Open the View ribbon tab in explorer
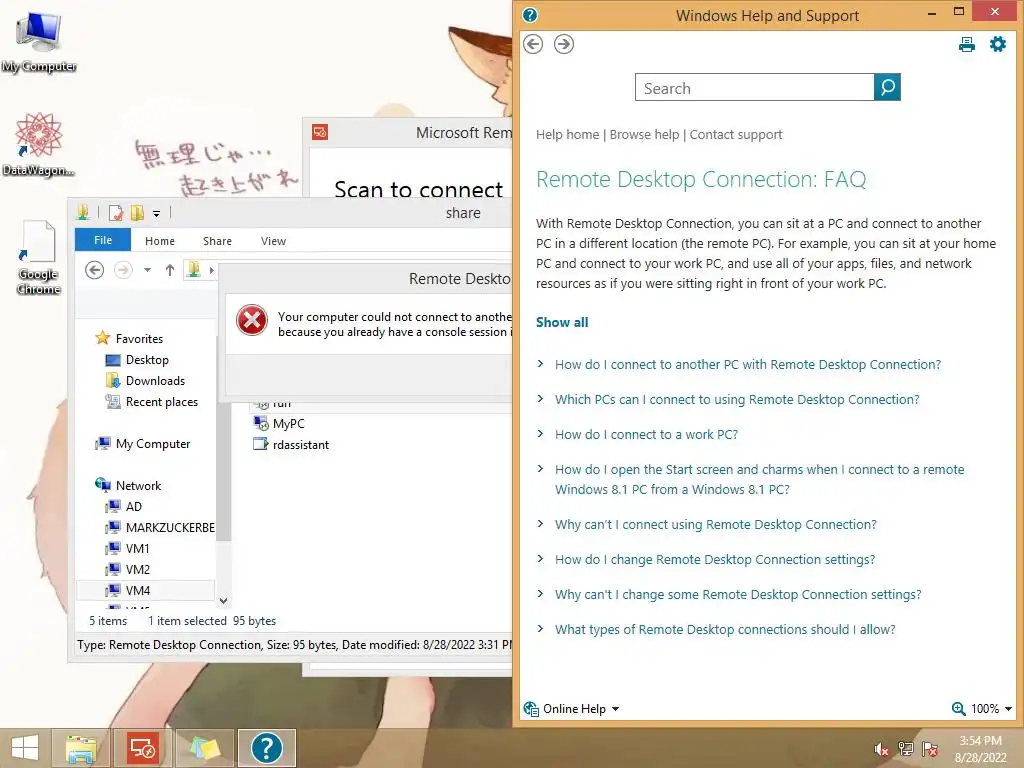The image size is (1024, 768). (273, 241)
